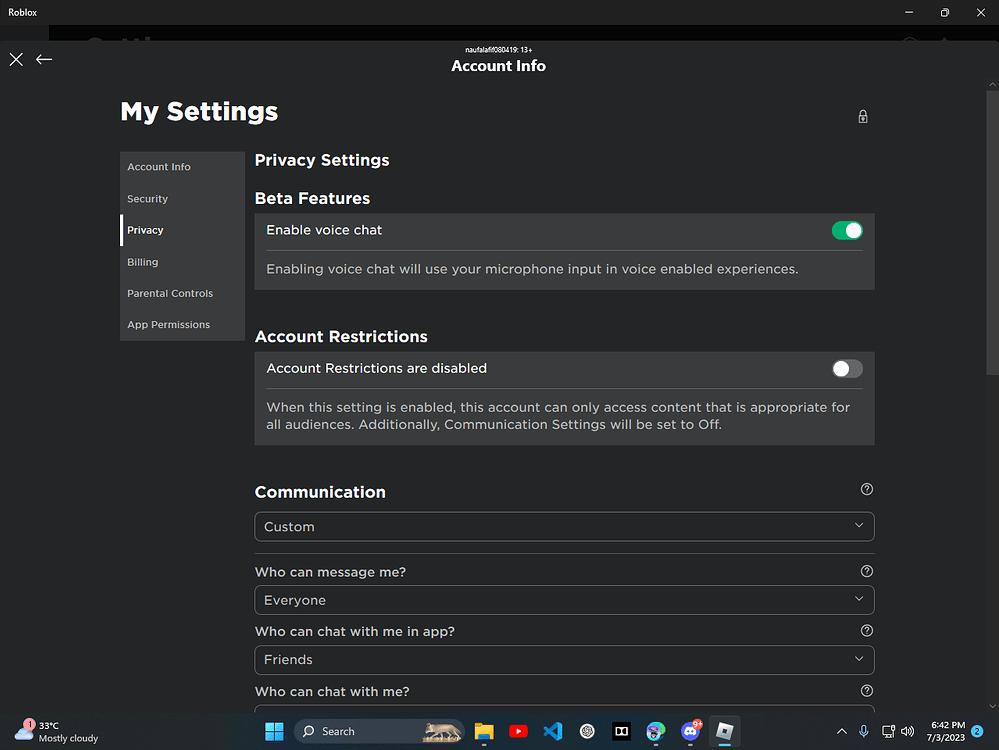Disable the Enable voice chat toggle
This screenshot has height=750, width=999.
847,231
